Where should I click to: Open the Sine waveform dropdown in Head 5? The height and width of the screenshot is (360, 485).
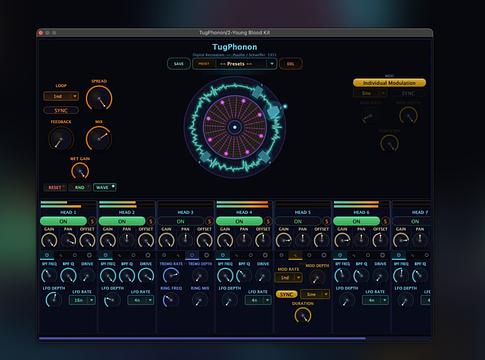click(315, 294)
